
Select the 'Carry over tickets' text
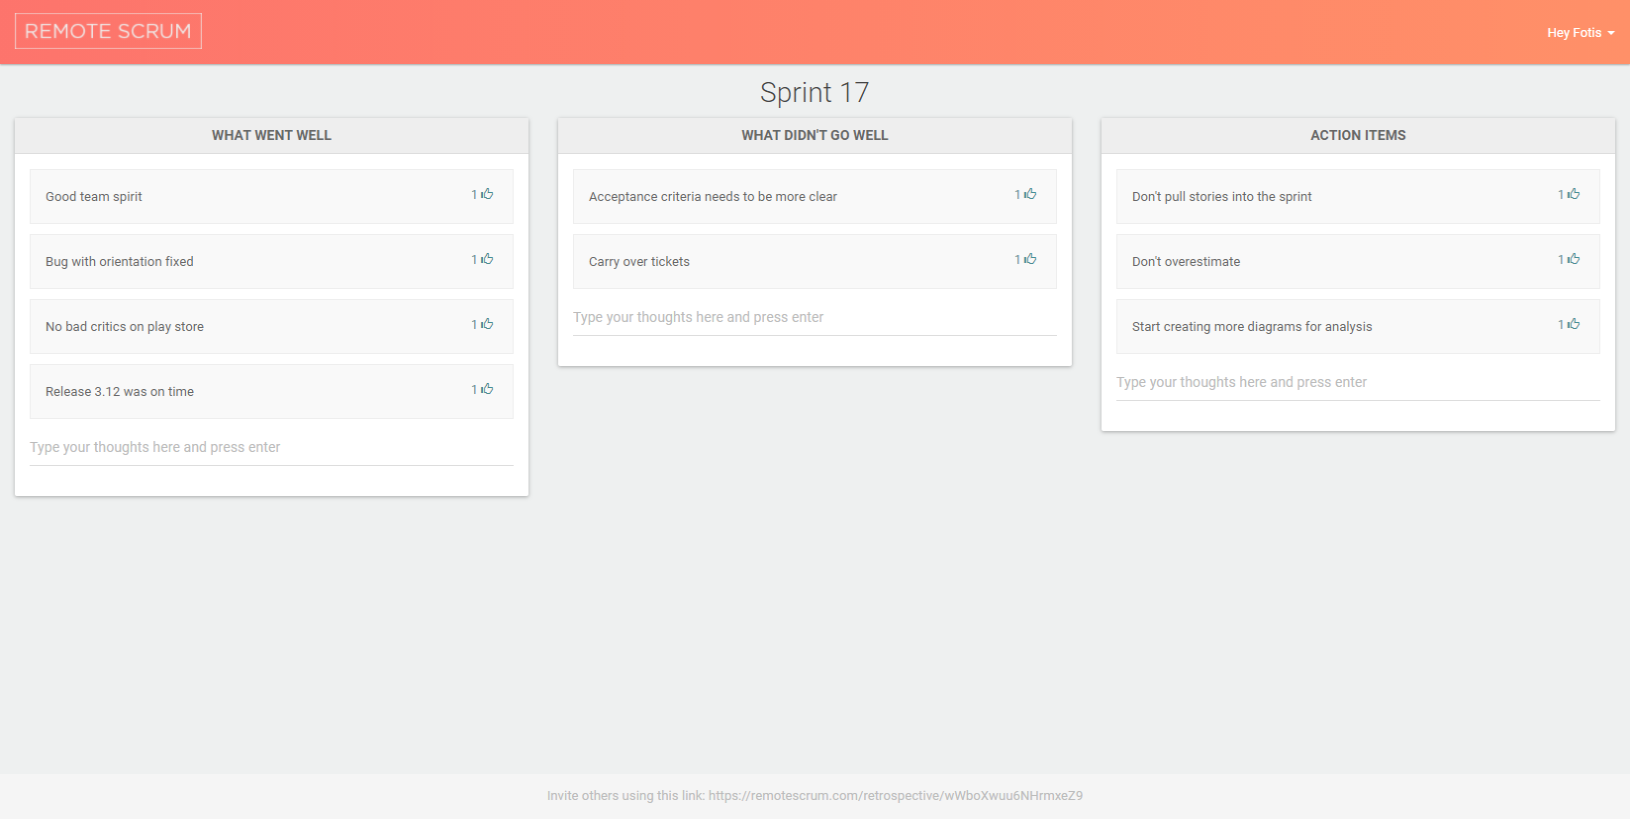[x=639, y=262]
